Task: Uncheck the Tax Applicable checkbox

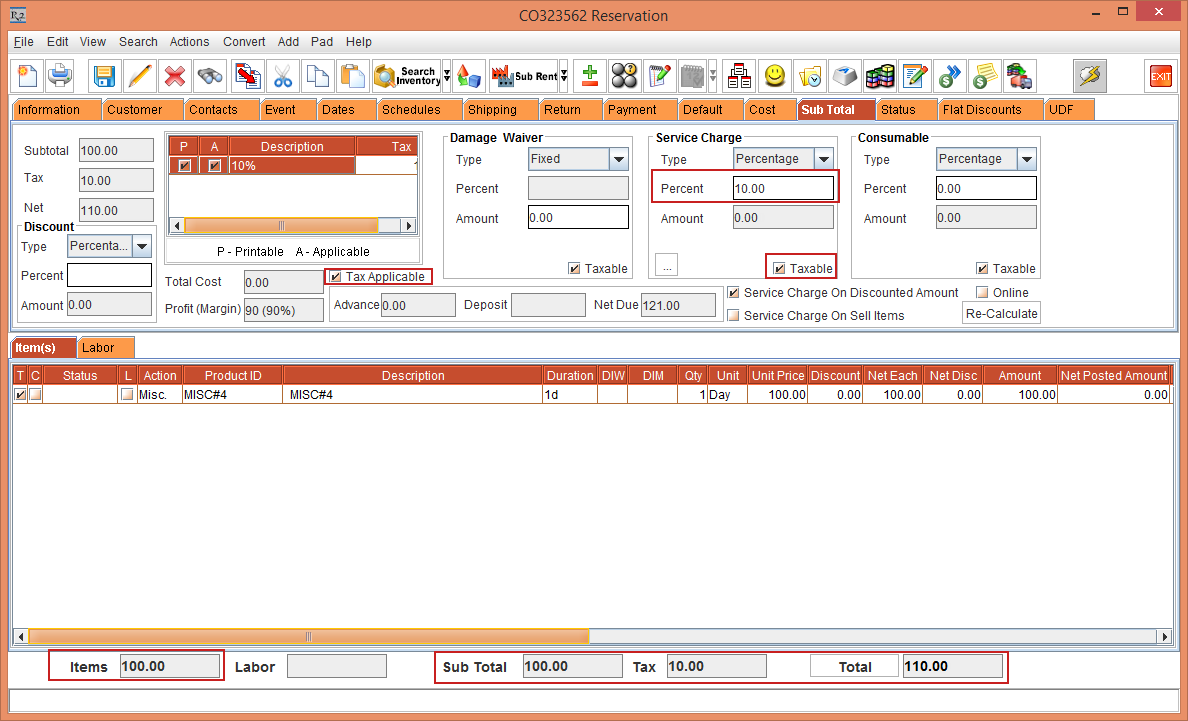Action: click(x=336, y=277)
